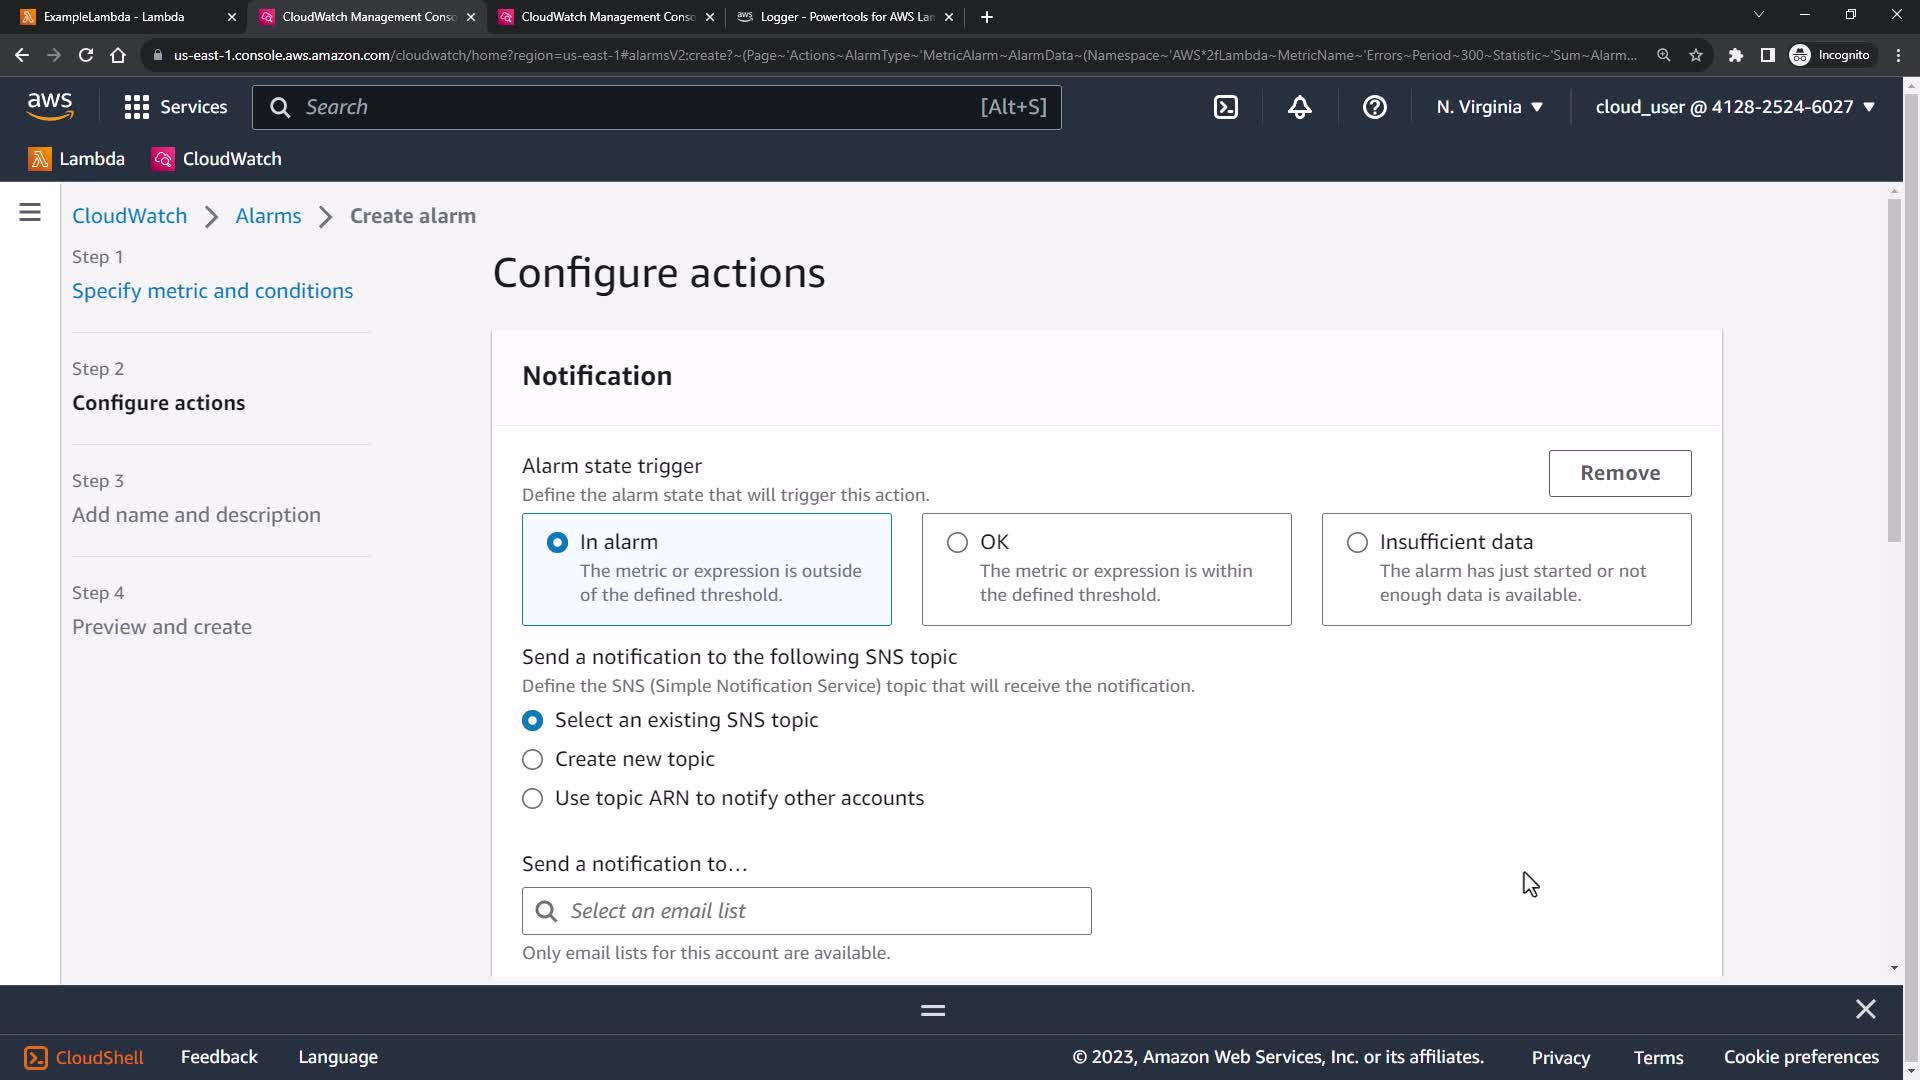Viewport: 1920px width, 1080px height.
Task: Open the notifications bell
Action: 1299,107
